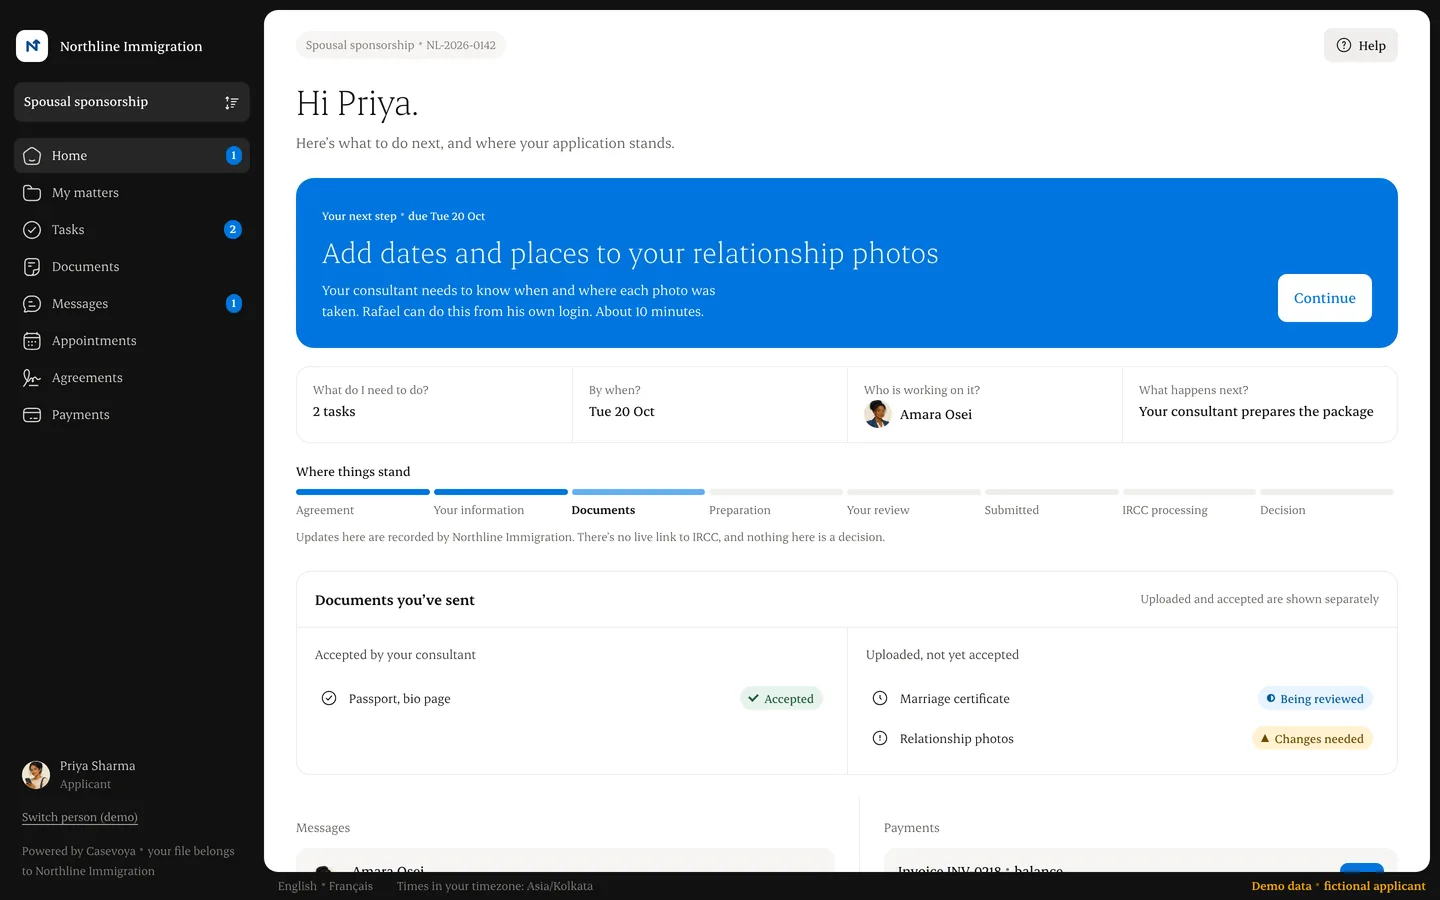The height and width of the screenshot is (900, 1440).
Task: Open the Tasks page
Action: point(132,230)
